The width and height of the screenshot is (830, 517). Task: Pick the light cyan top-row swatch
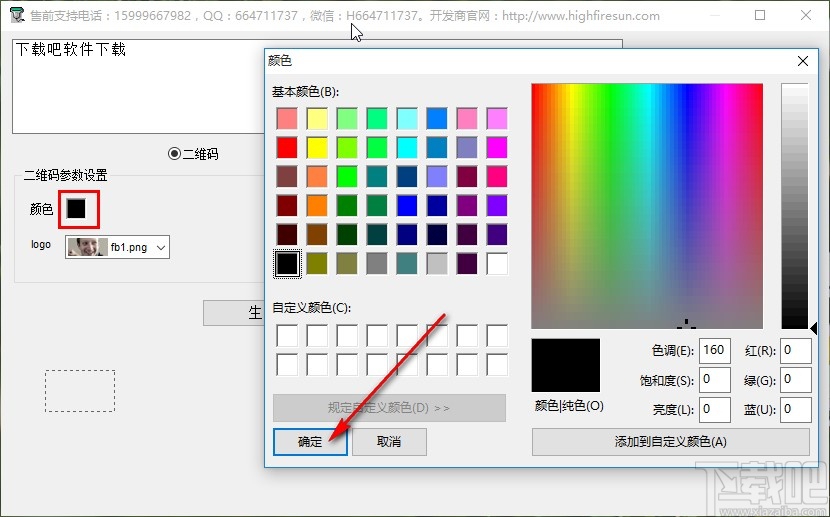point(407,119)
